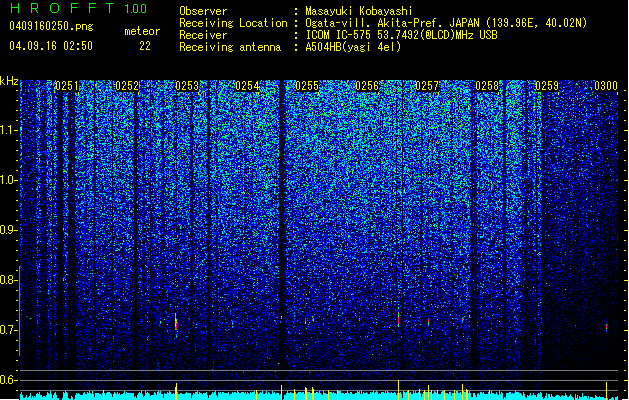Click the Receiver field label
This screenshot has height=400, width=629.
(203, 35)
